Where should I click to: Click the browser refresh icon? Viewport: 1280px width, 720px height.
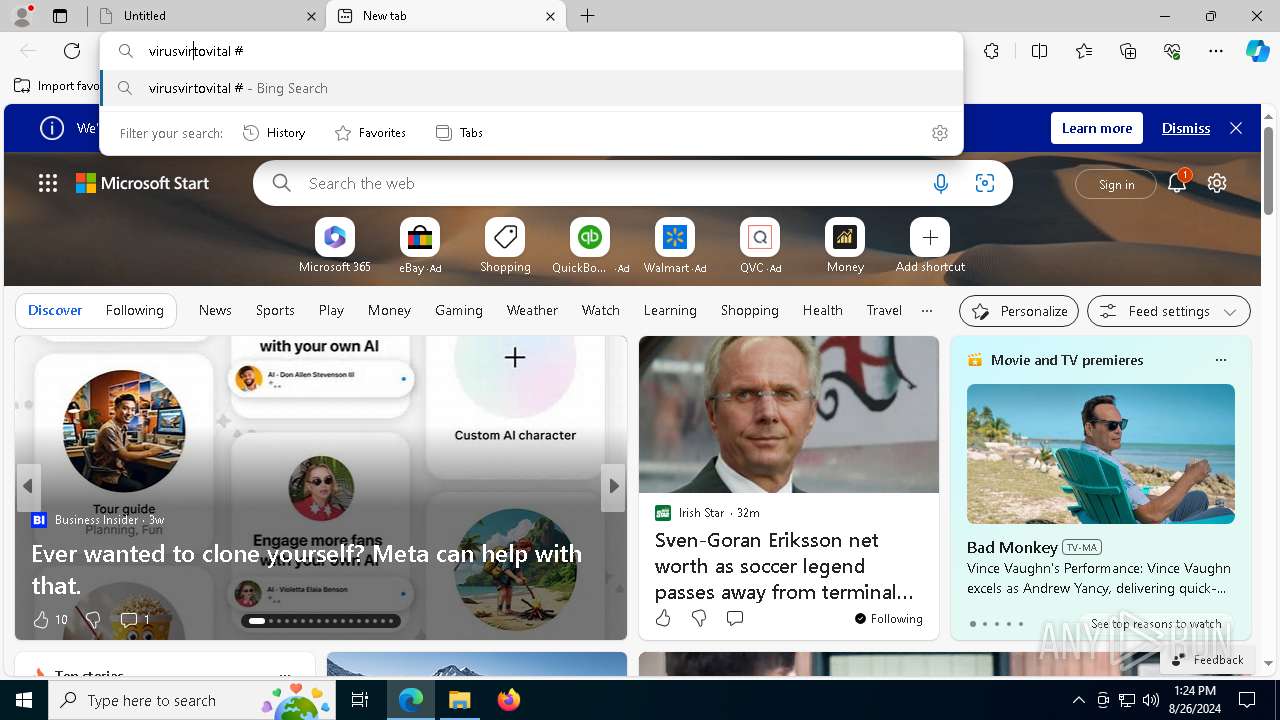pos(72,51)
